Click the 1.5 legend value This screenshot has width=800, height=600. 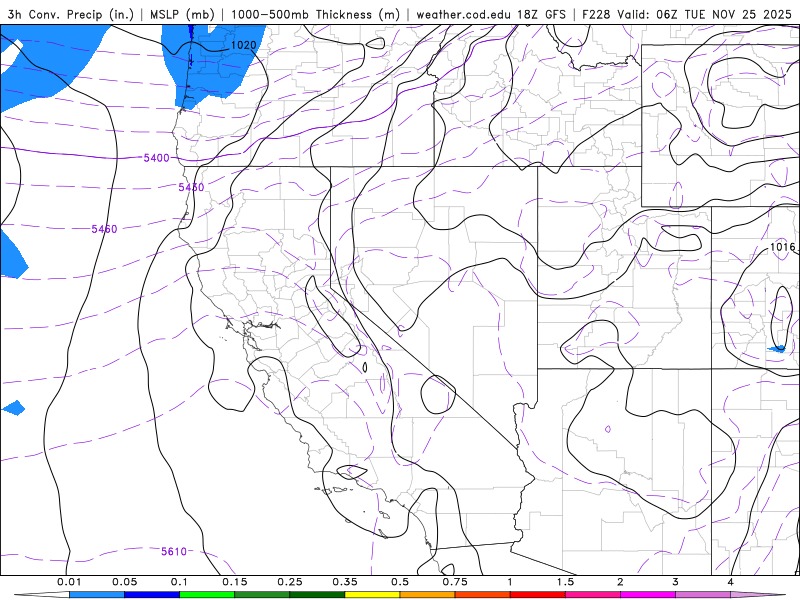(x=565, y=582)
